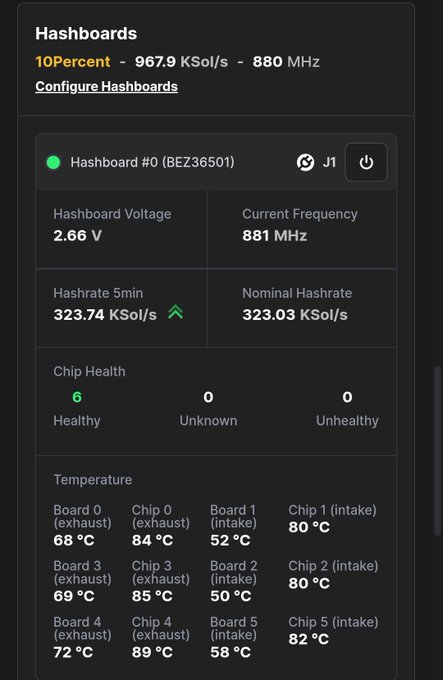Click the Current Frequency value 881 MHz

pyautogui.click(x=274, y=235)
